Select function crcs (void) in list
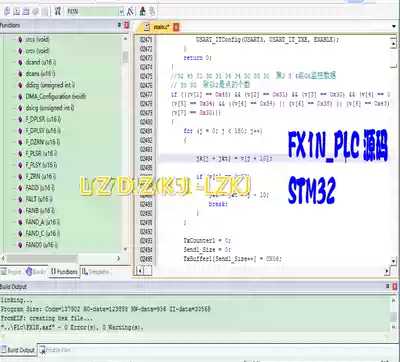Viewport: 400px width, 362px height. tap(37, 39)
